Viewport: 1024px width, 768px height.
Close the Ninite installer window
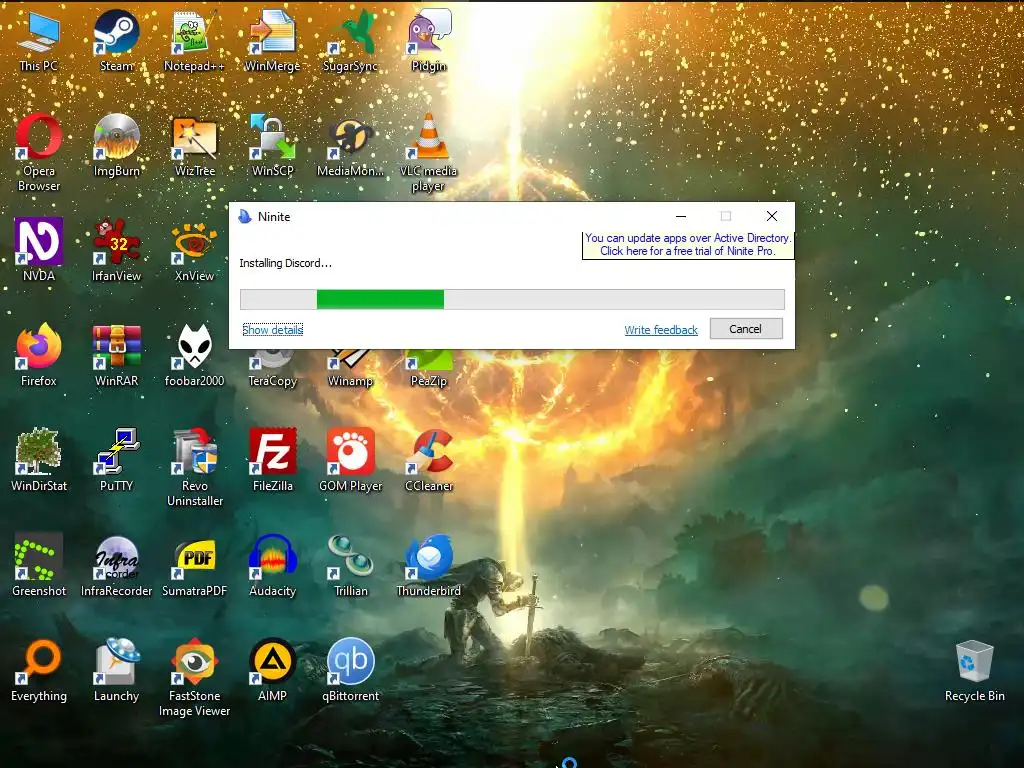coord(772,216)
